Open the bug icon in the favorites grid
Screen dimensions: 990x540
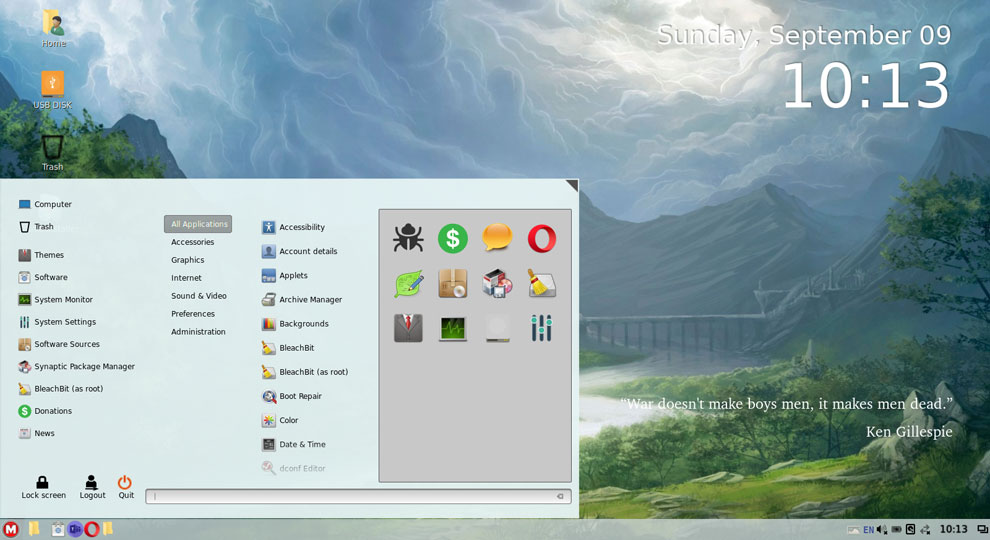click(x=408, y=239)
